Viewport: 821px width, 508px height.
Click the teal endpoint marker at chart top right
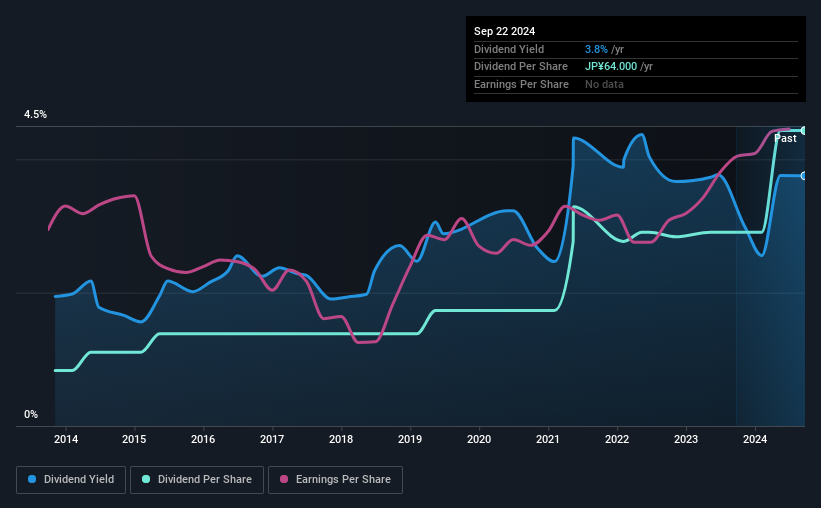(x=804, y=130)
